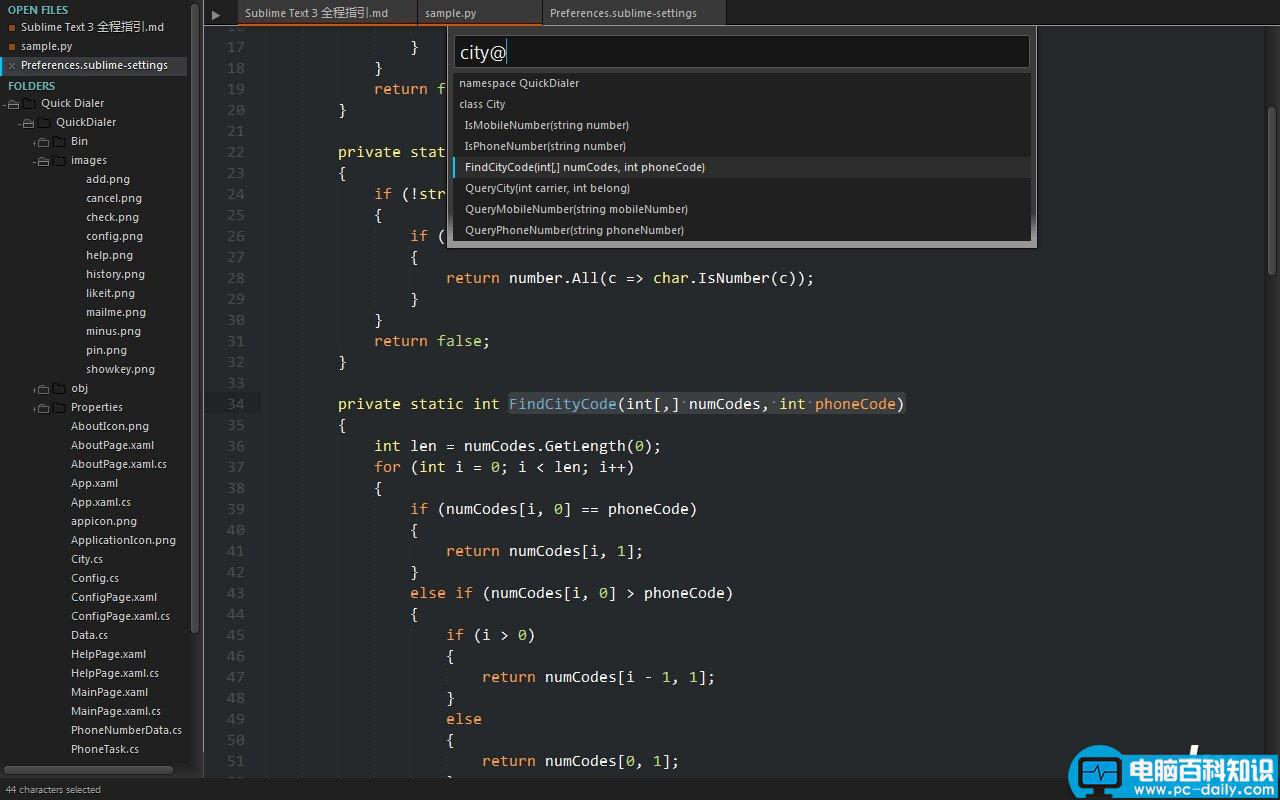Click the Quick Dialer root folder icon
This screenshot has width=1280, height=800.
(x=28, y=104)
